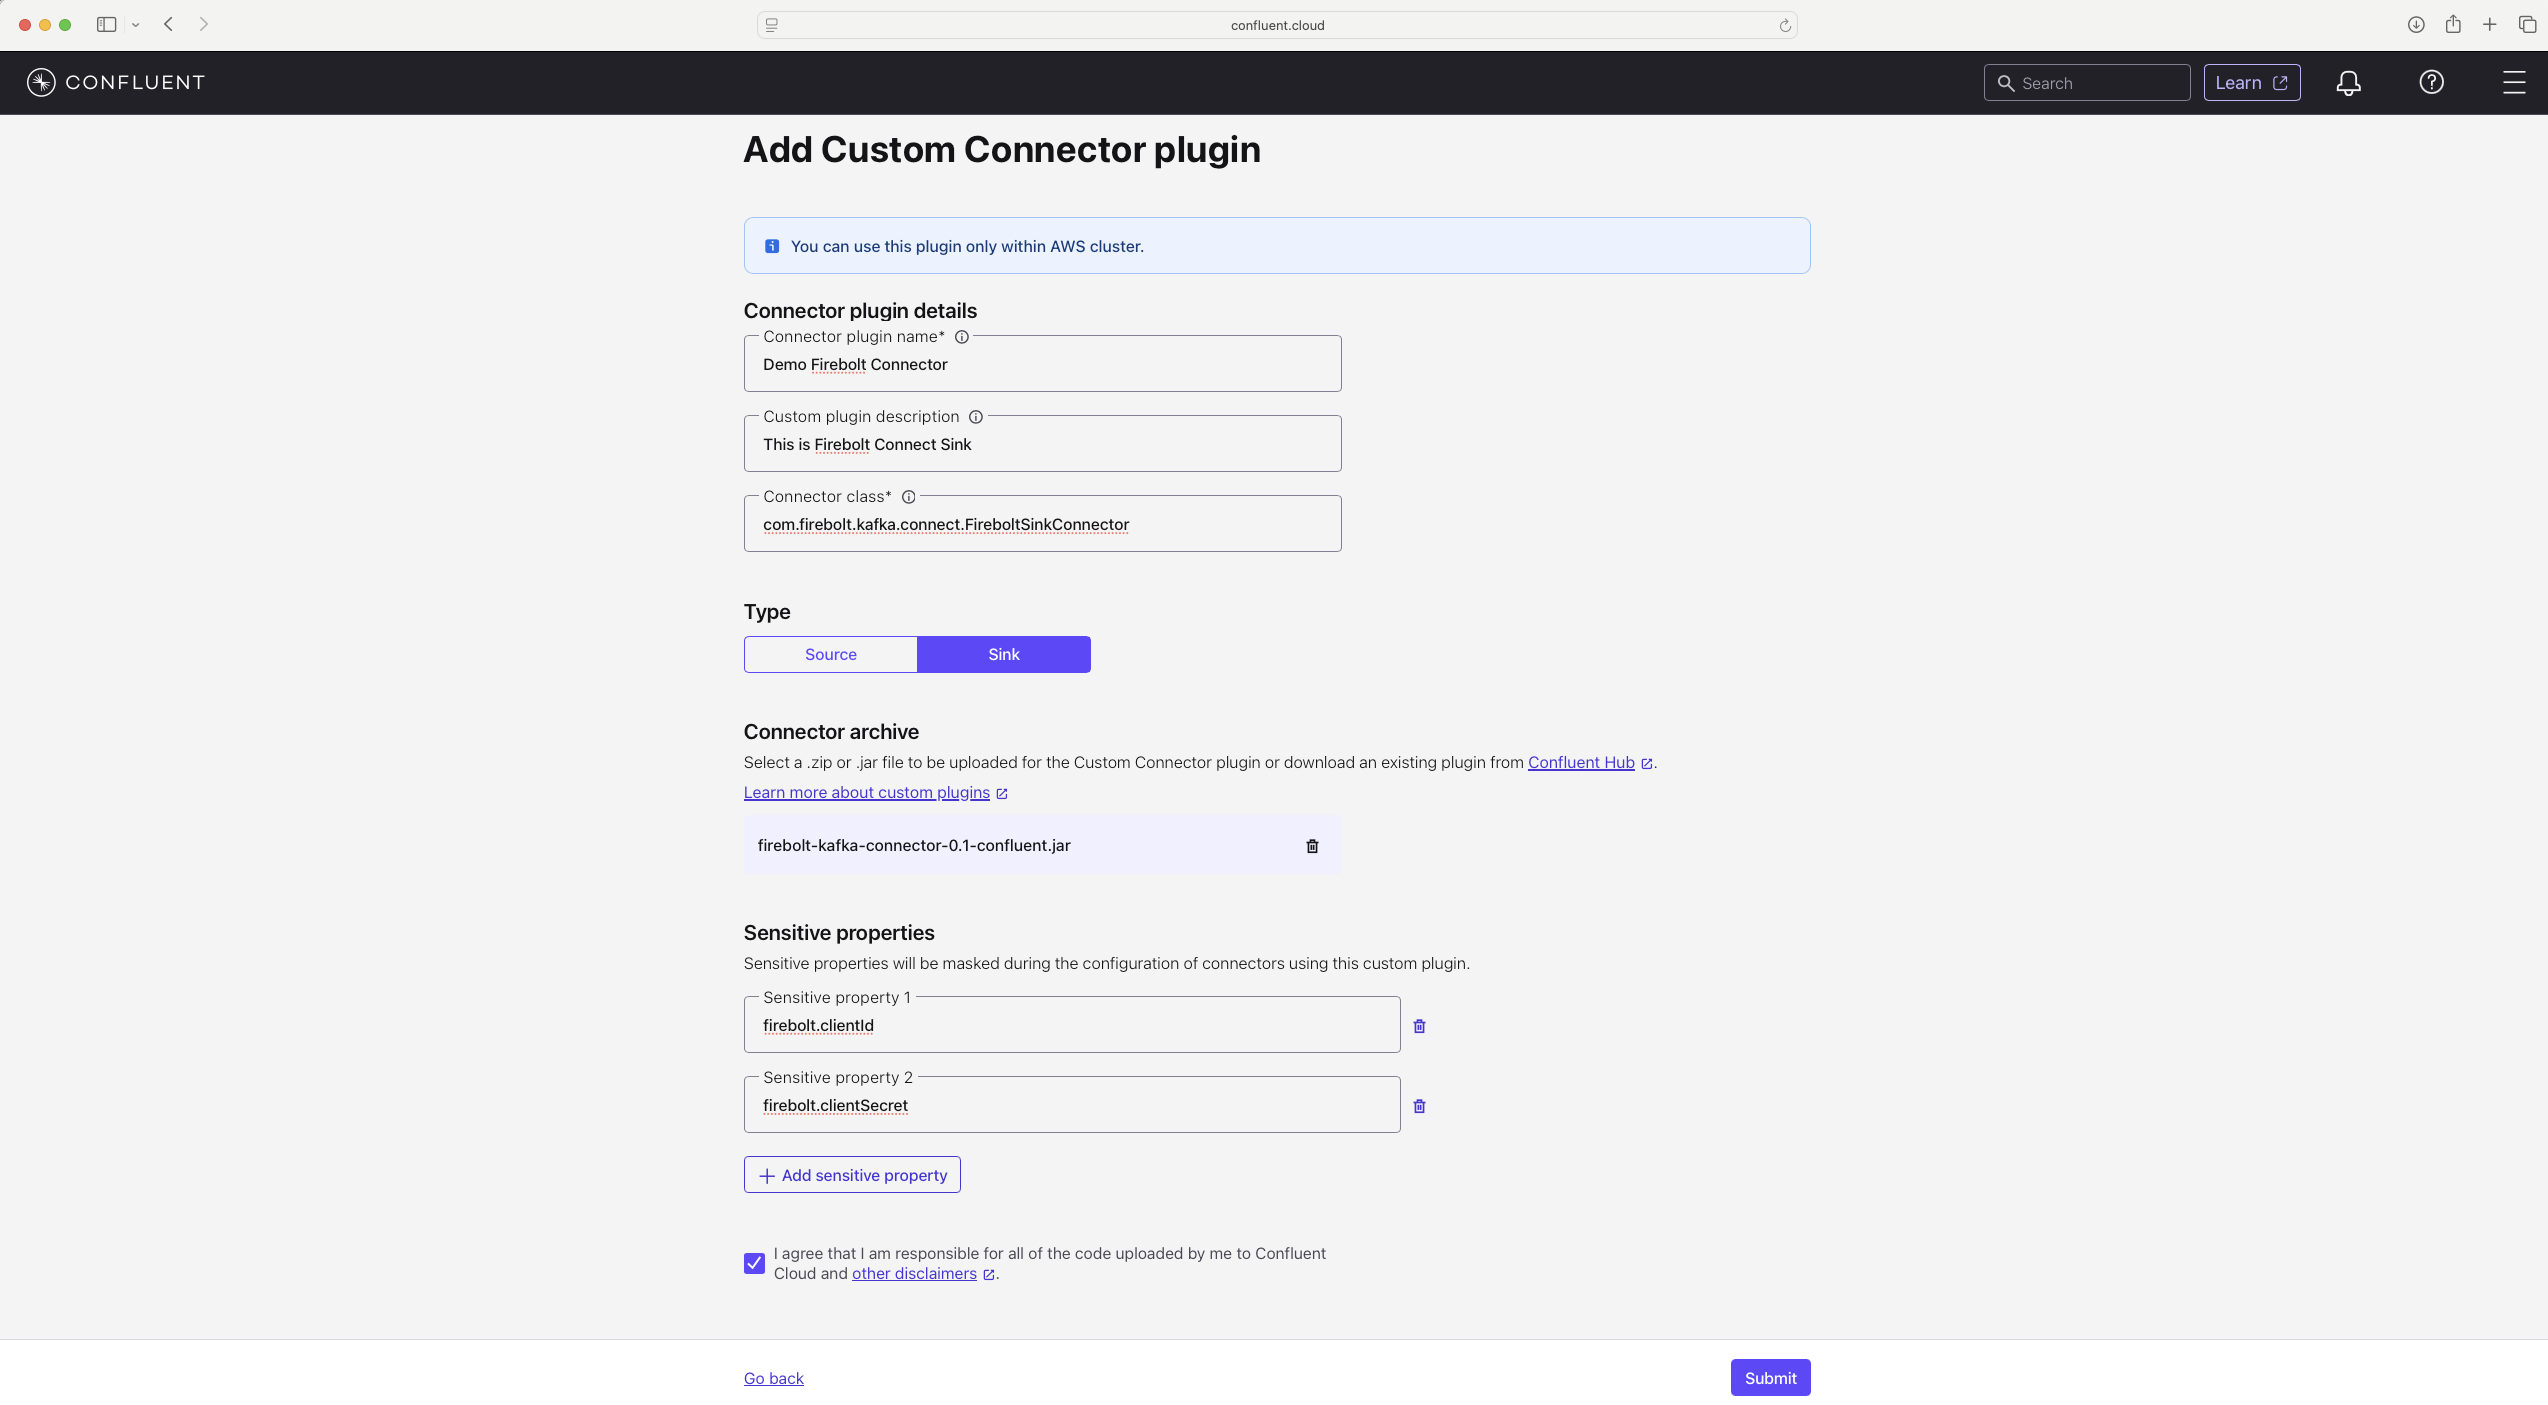Open the notifications bell
Image resolution: width=2548 pixels, height=1405 pixels.
tap(2348, 83)
